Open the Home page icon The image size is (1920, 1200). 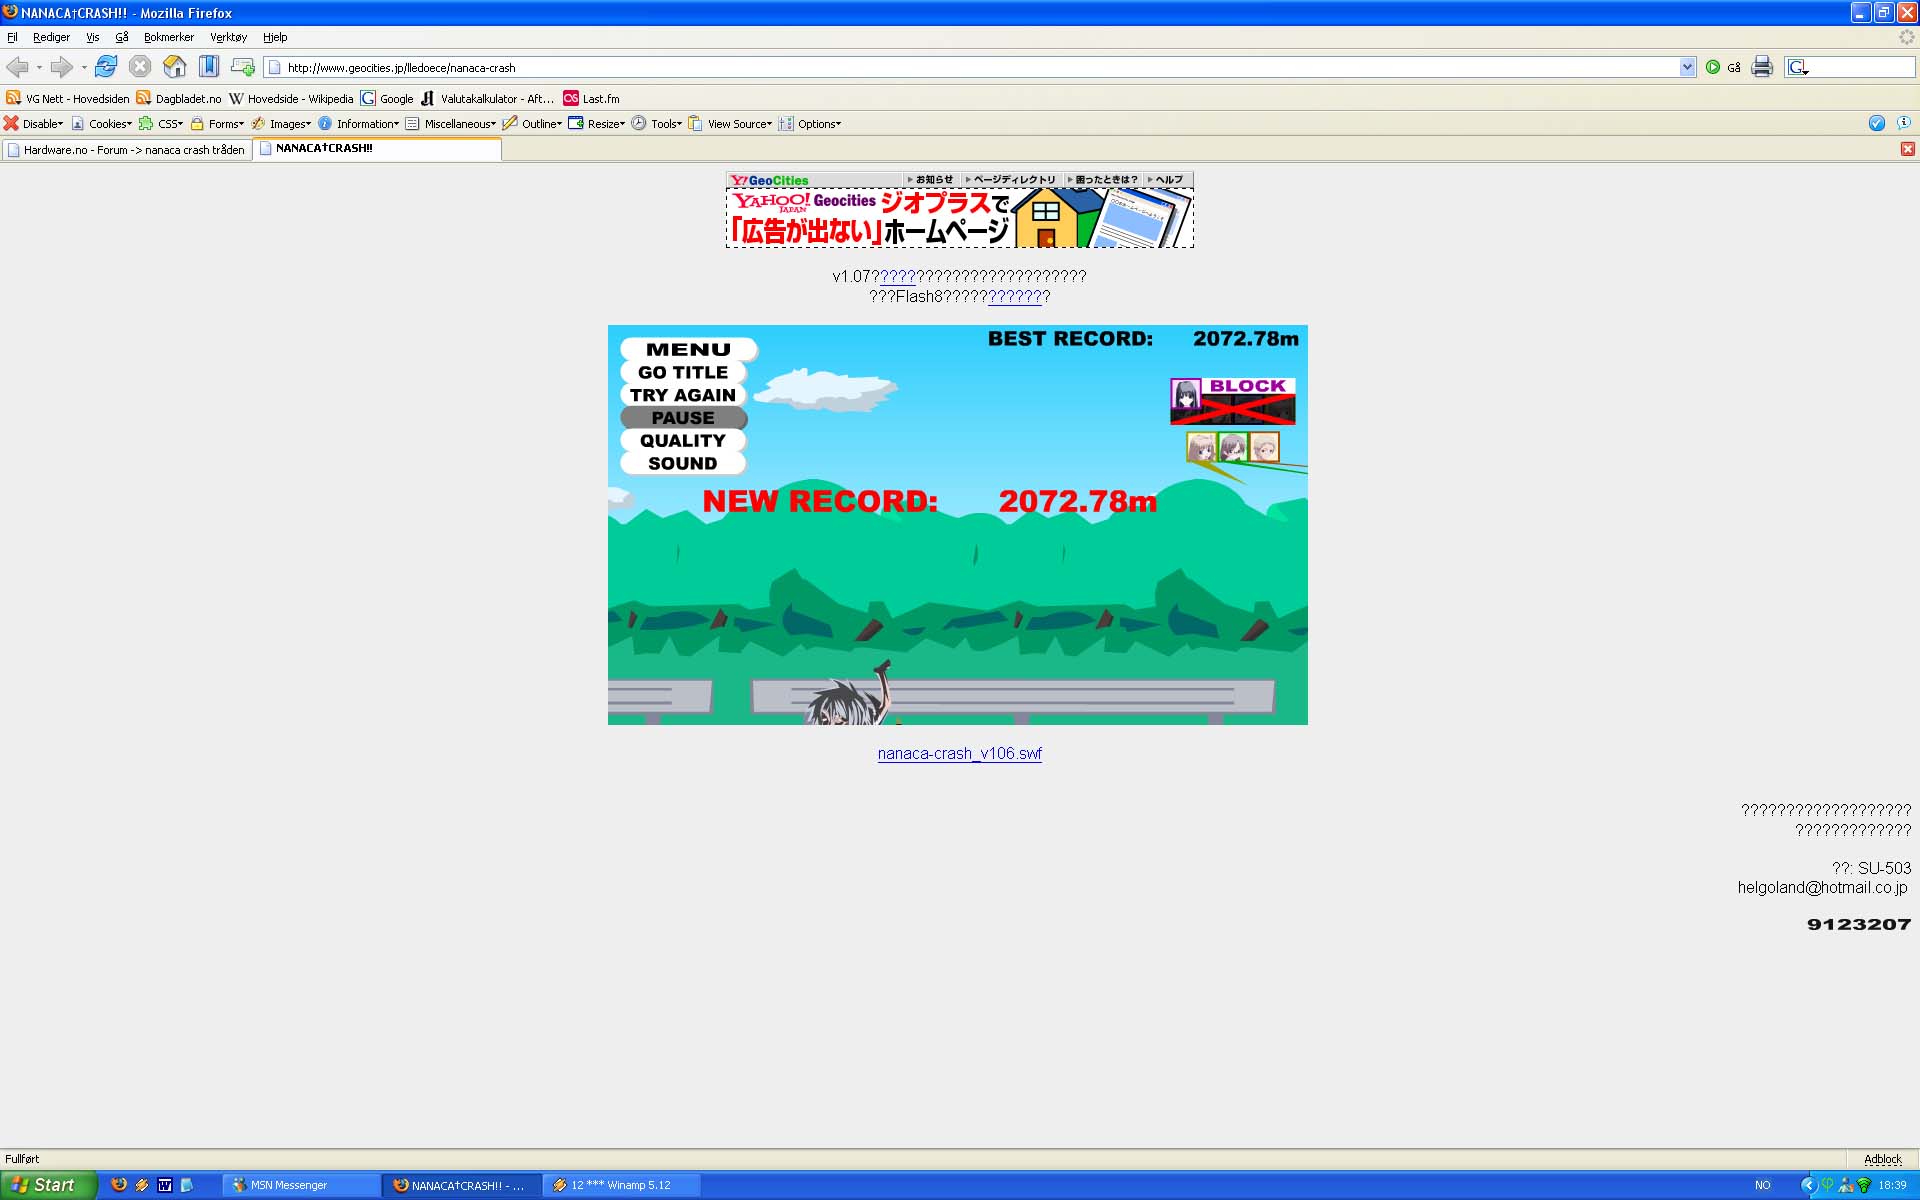tap(175, 67)
